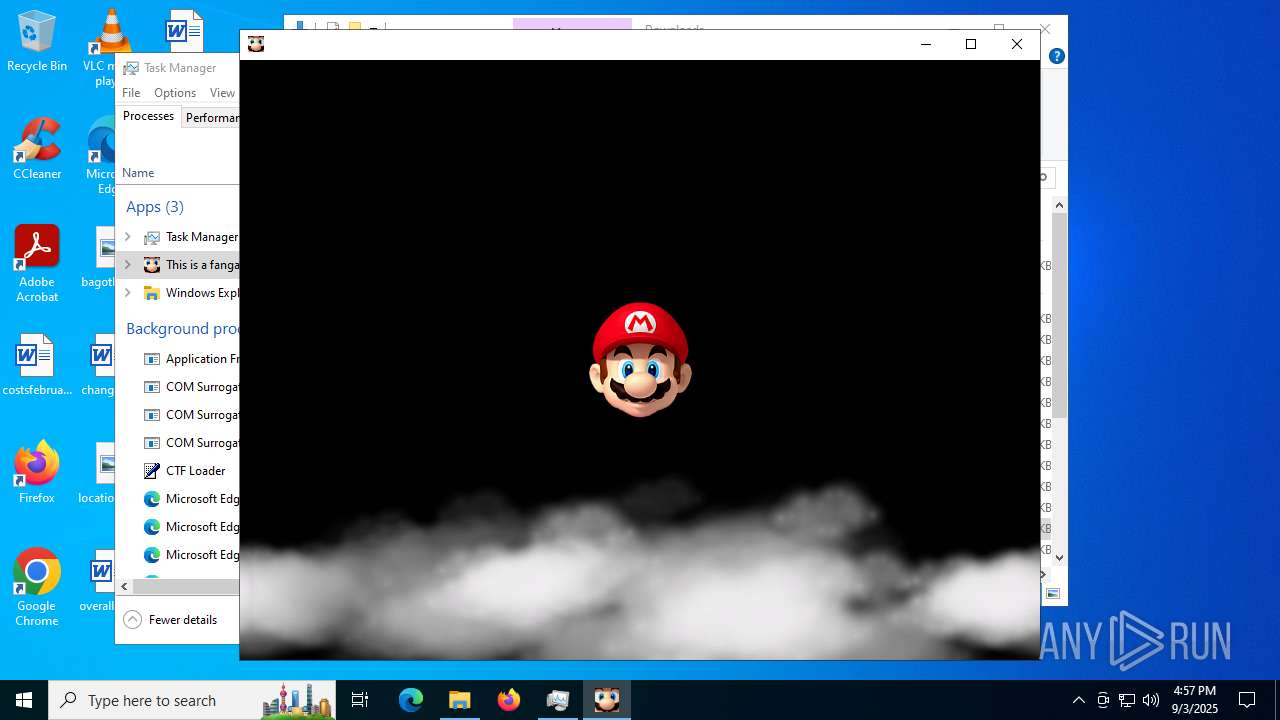Screen dimensions: 1280x720
Task: Open the Adobe Acrobat desktop shortcut
Action: tap(37, 264)
